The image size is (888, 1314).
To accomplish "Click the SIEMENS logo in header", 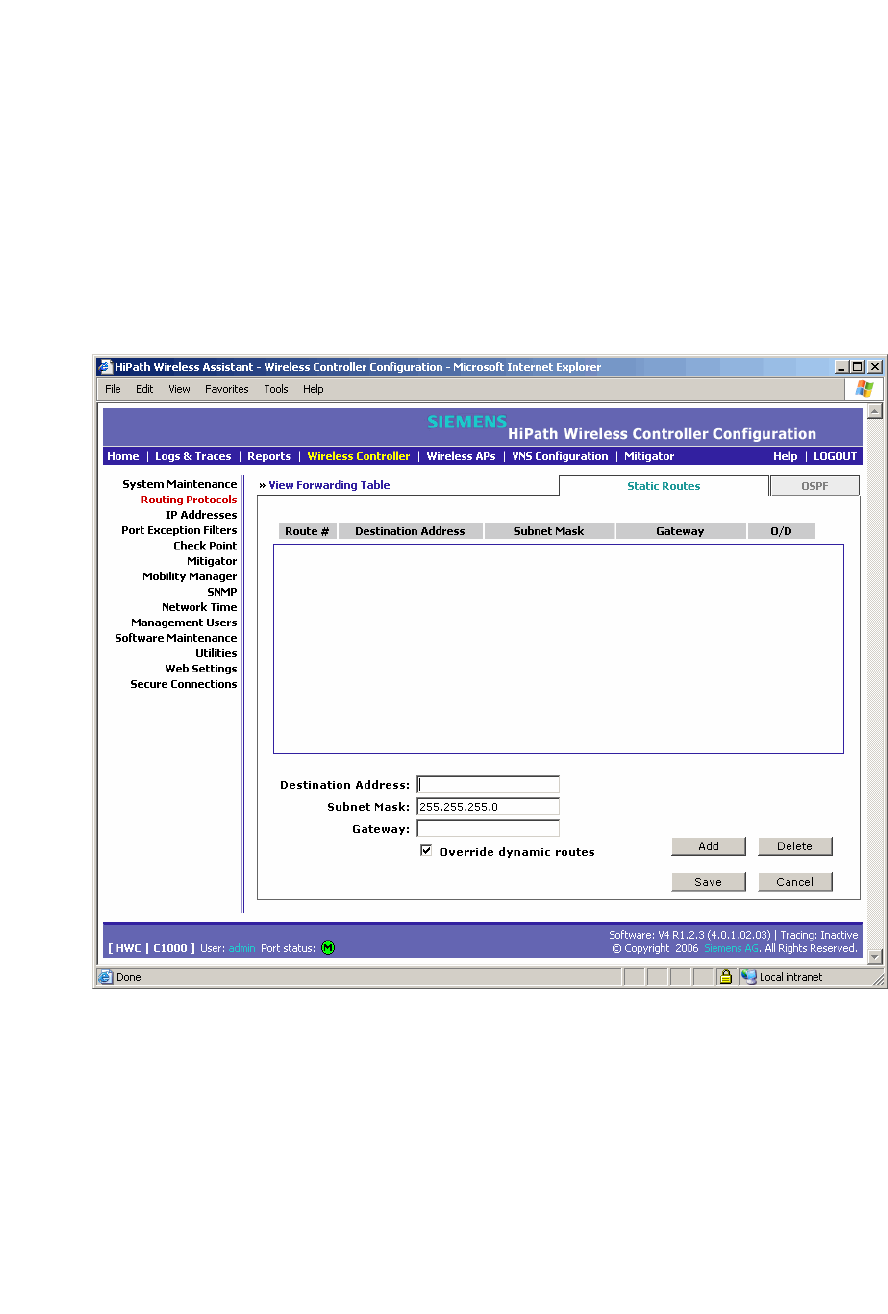I will [x=467, y=422].
